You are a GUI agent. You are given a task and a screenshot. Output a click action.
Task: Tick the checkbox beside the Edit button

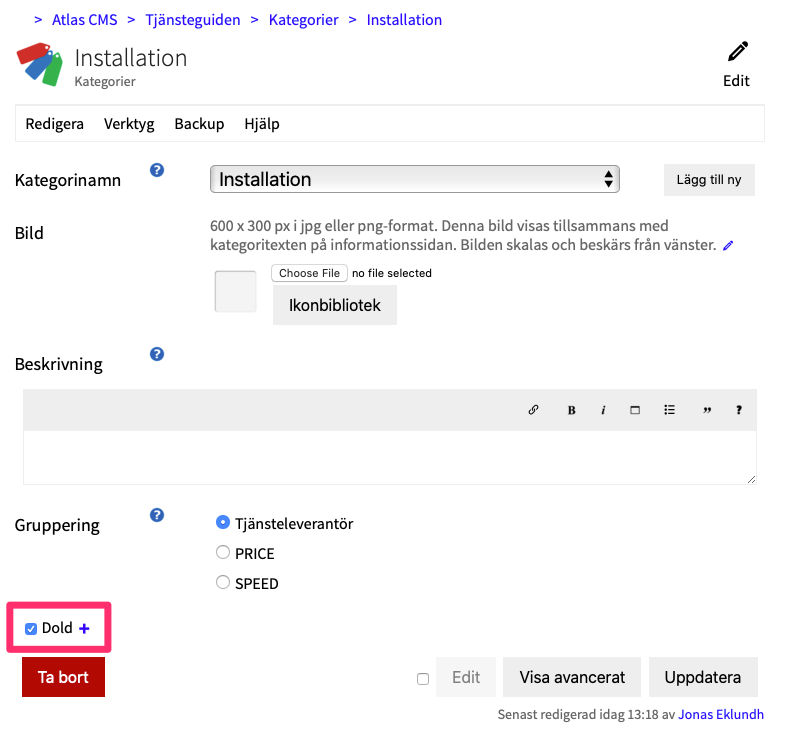tap(423, 679)
